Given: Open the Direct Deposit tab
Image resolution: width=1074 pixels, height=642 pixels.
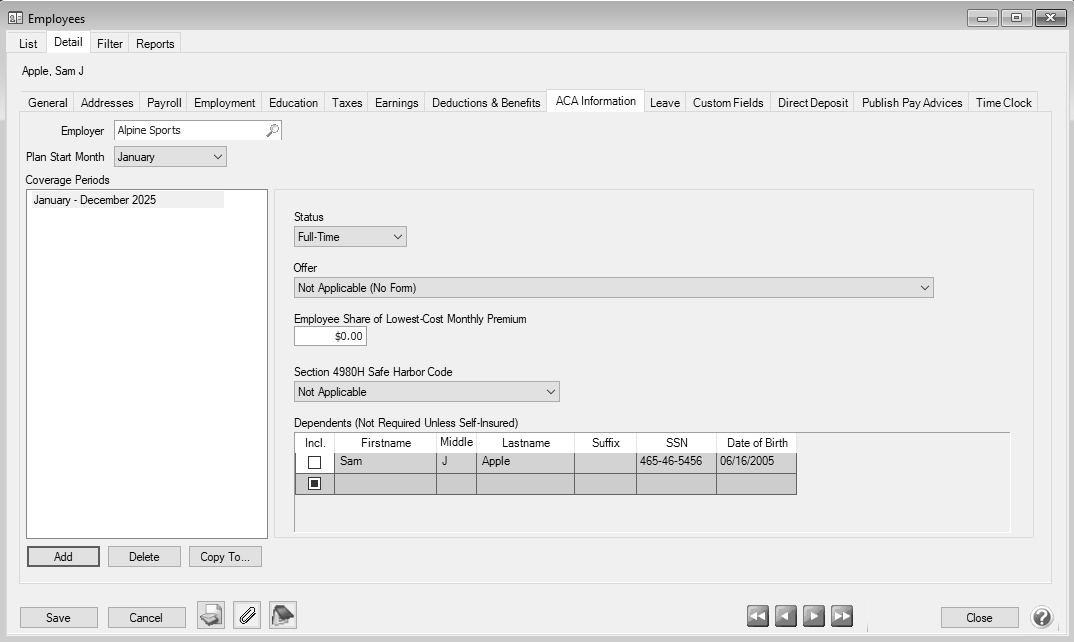Looking at the screenshot, I should pyautogui.click(x=813, y=103).
